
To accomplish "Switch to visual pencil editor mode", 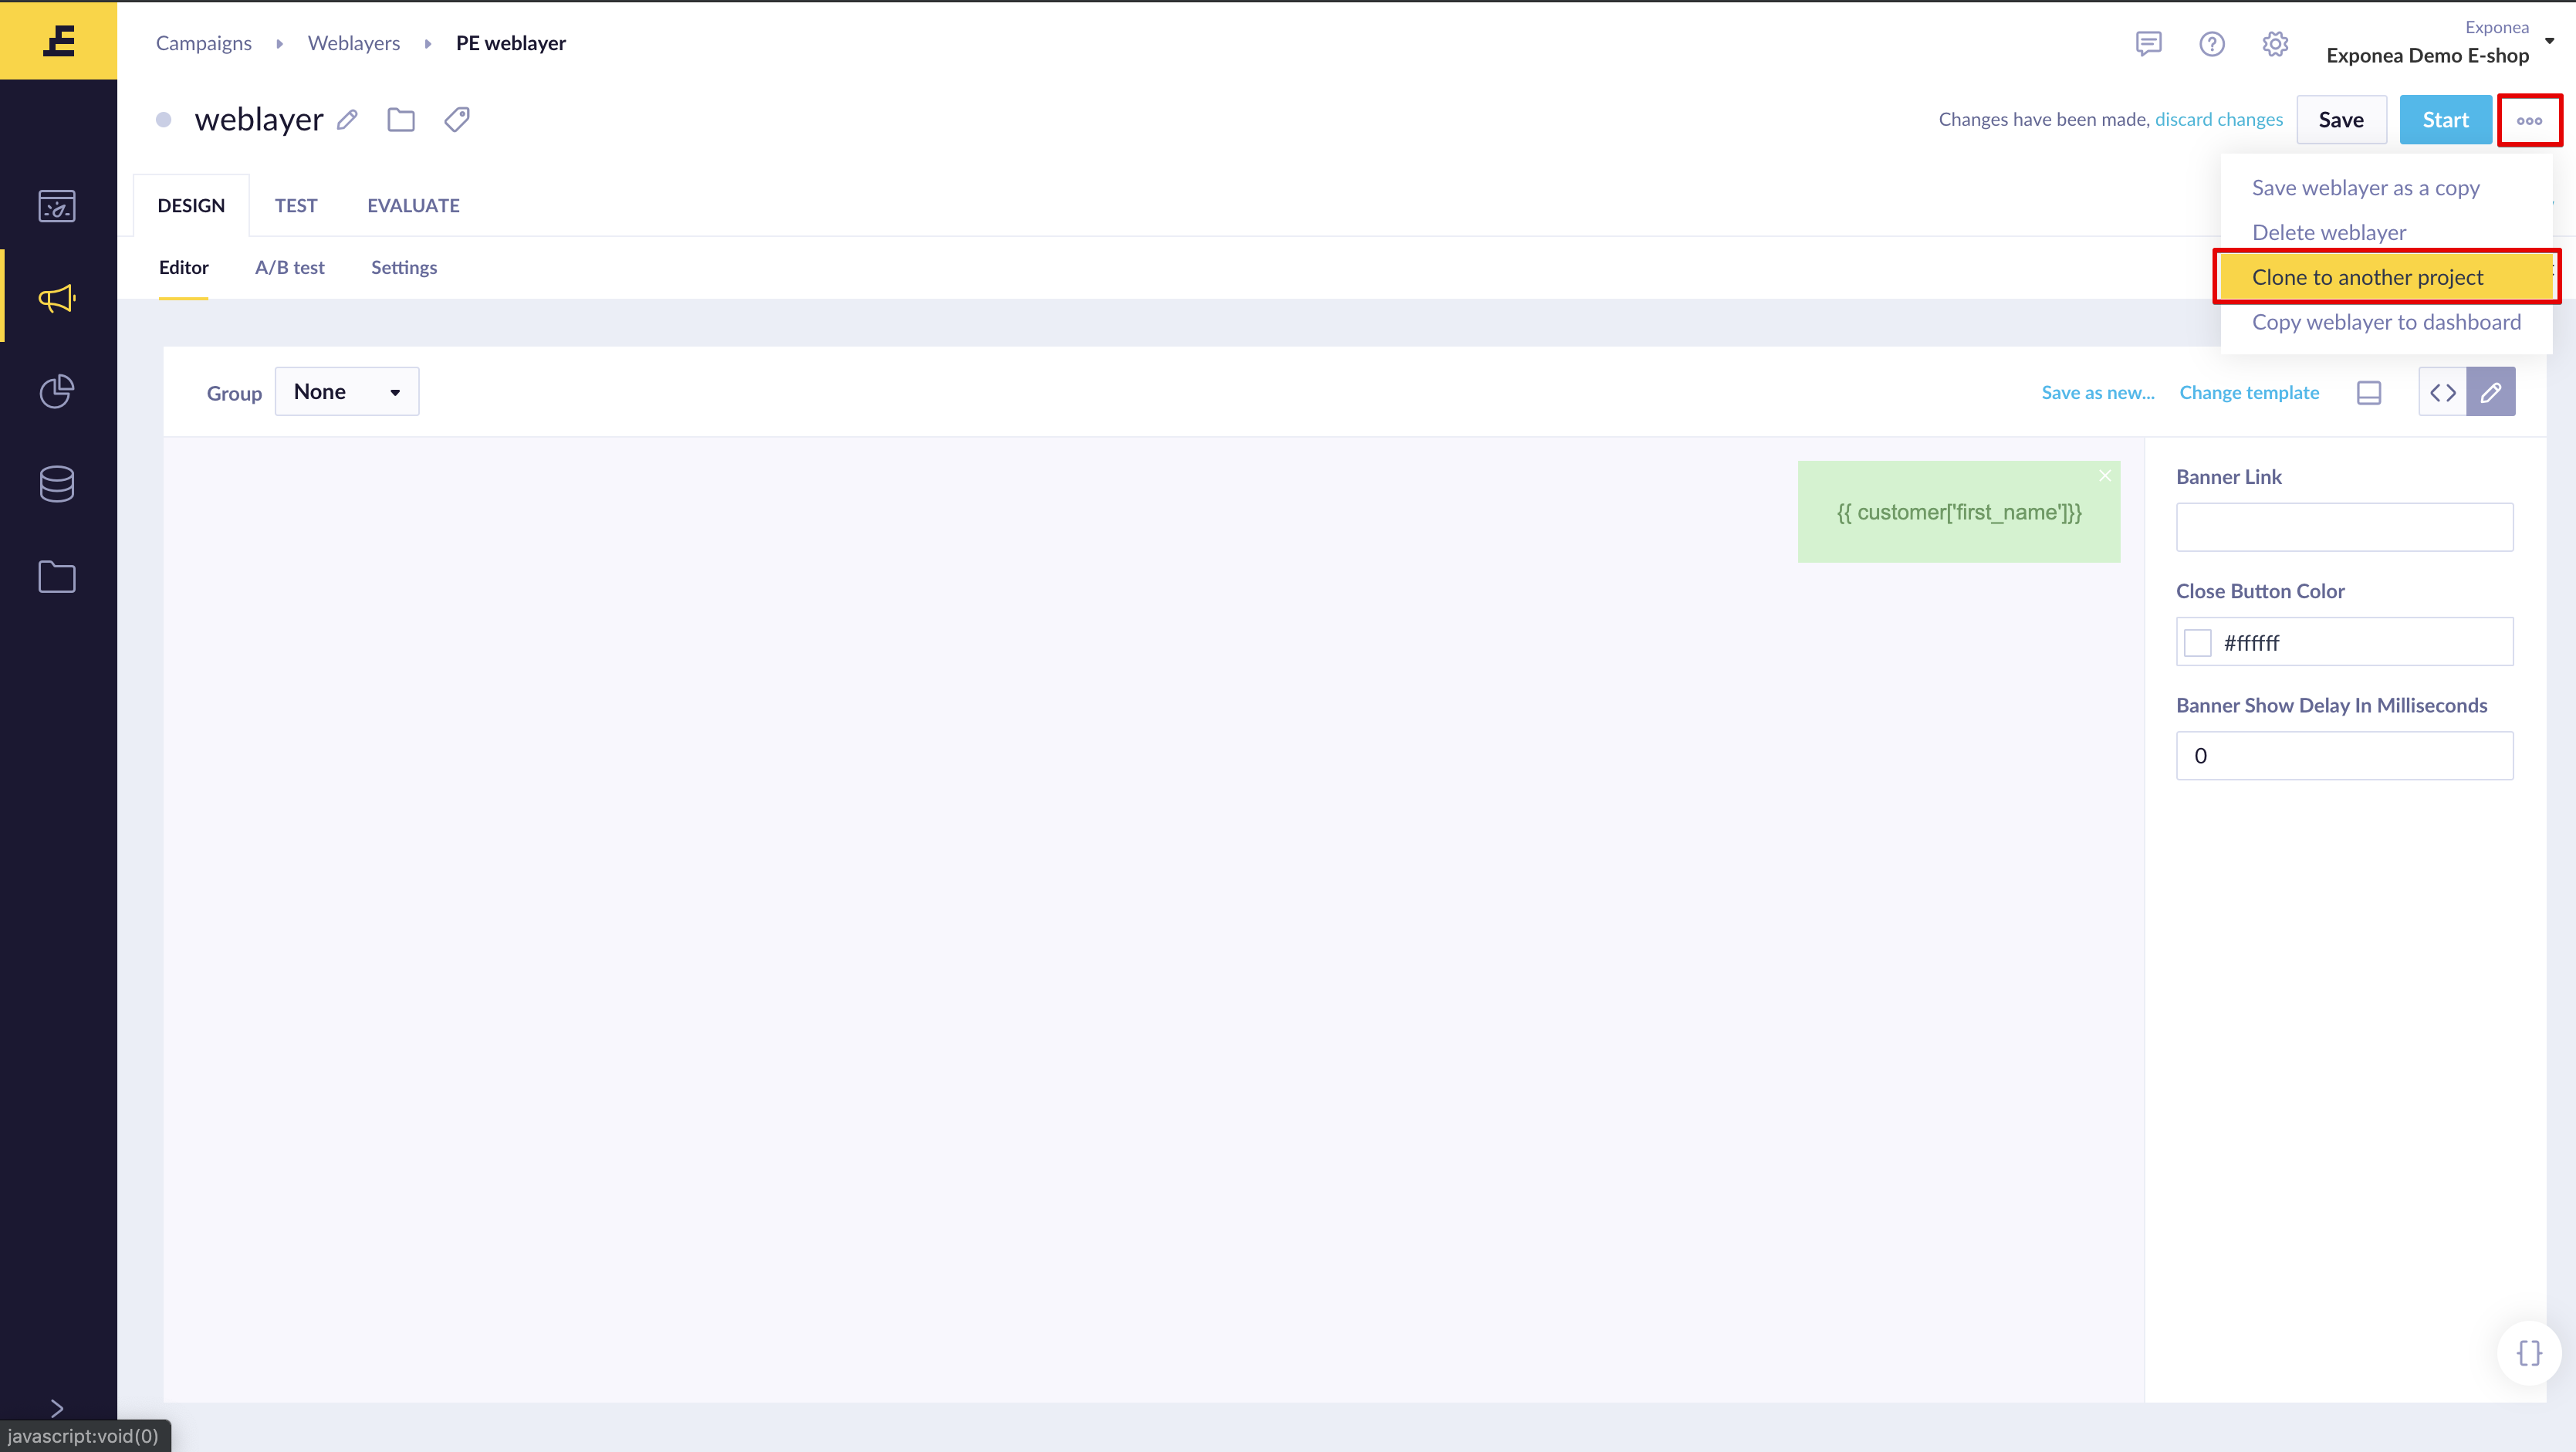I will pos(2491,392).
